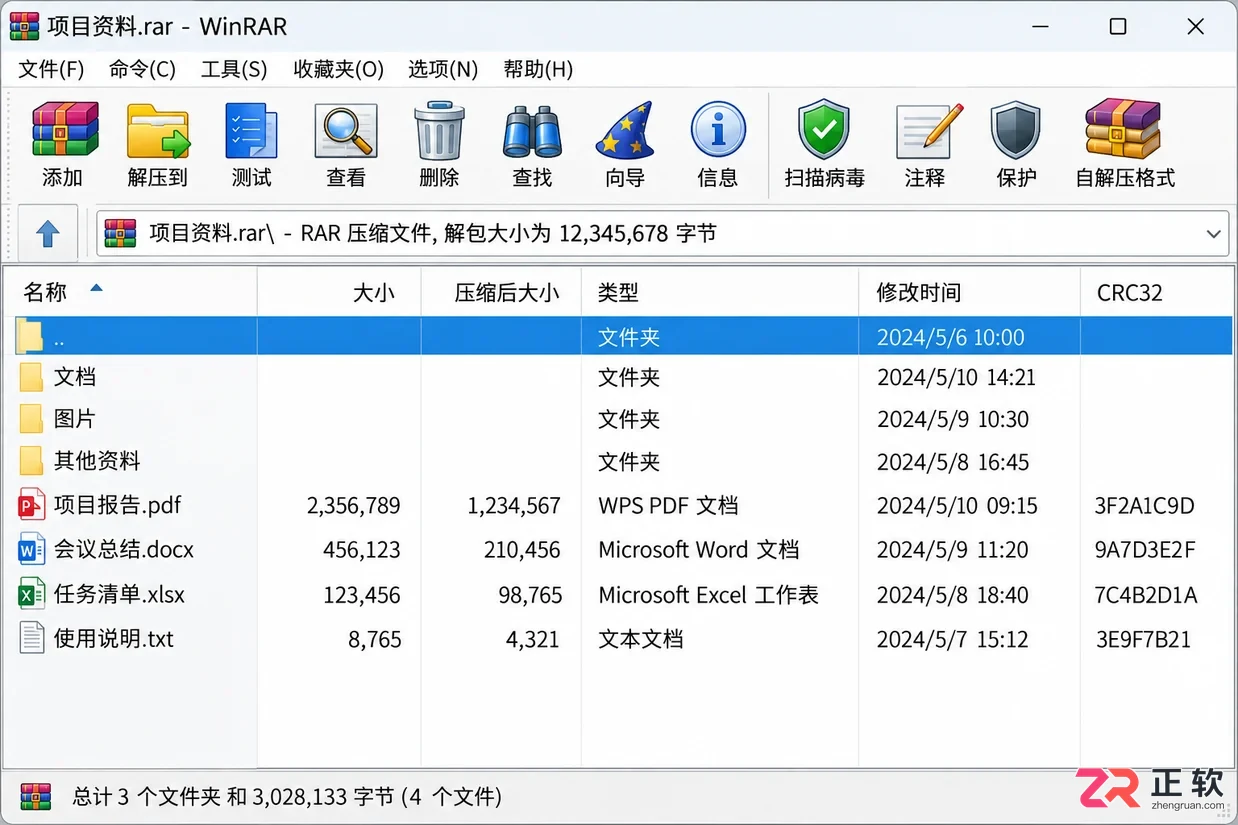Open the 收藏夹(O) menu

[338, 69]
